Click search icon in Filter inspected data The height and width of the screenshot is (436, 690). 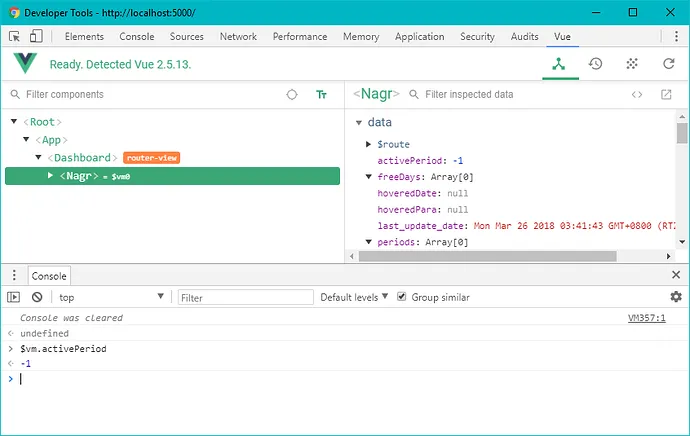(x=414, y=95)
